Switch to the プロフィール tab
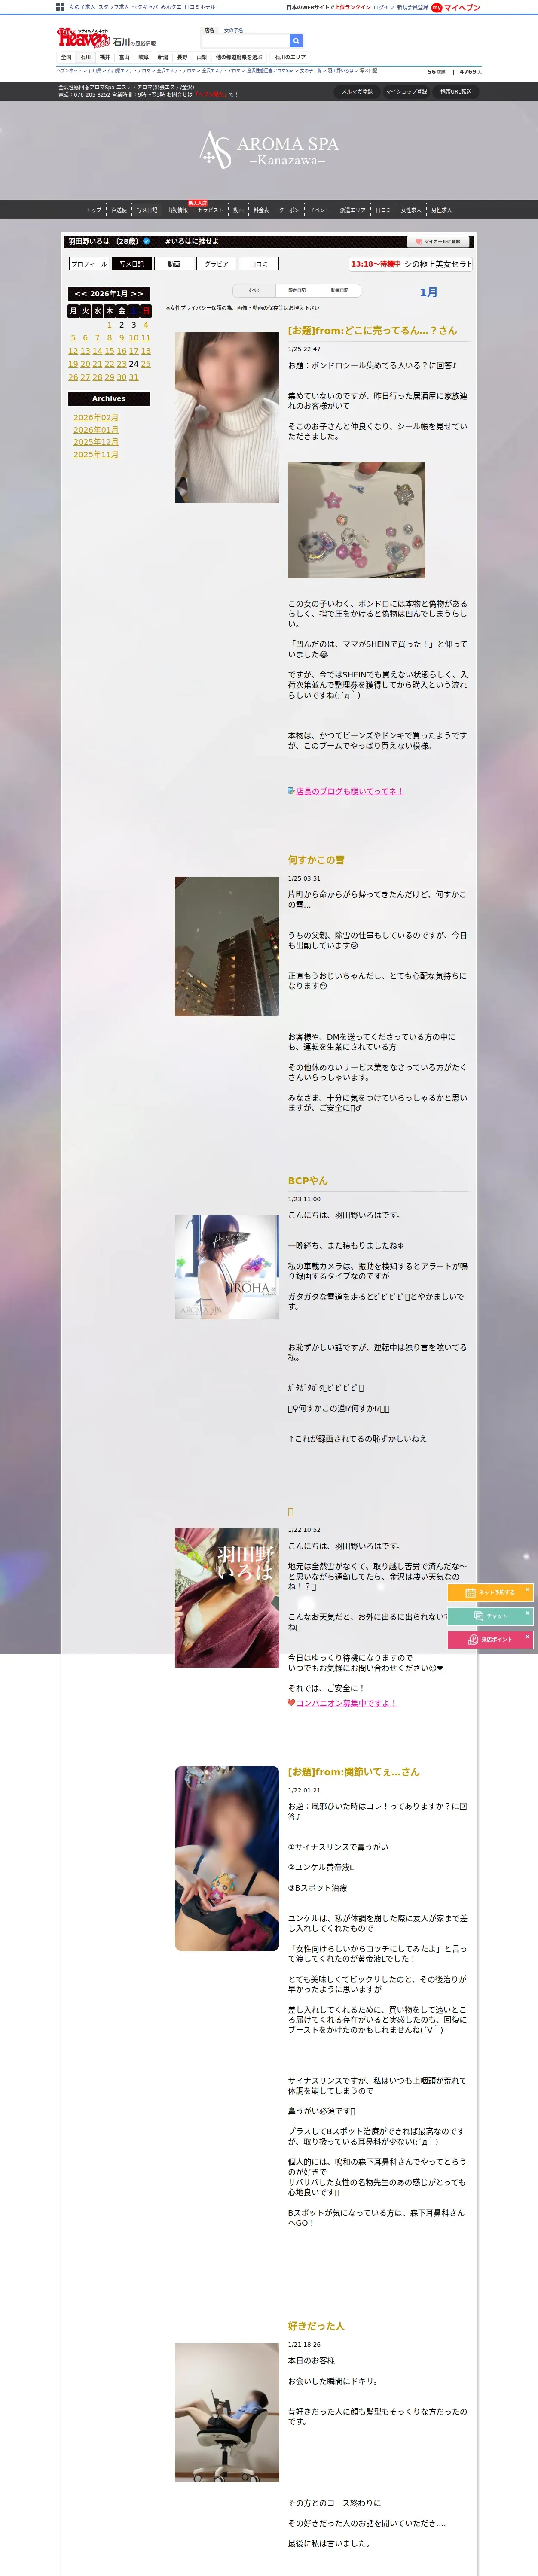The height and width of the screenshot is (2576, 538). [x=89, y=264]
